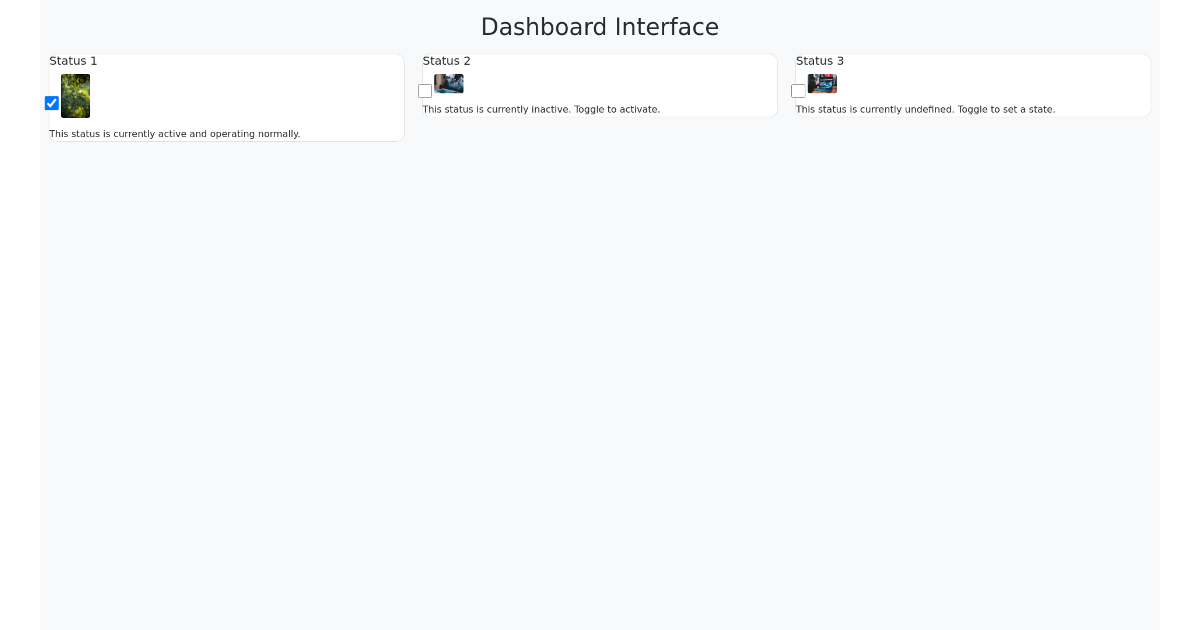Screen dimensions: 1200x630
Task: Click the Status 2 card header
Action: point(446,61)
